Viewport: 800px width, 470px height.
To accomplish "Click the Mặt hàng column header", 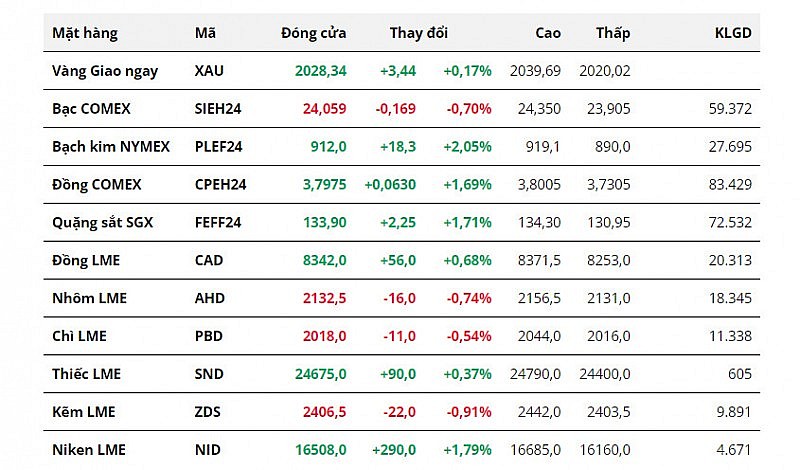I will 85,33.
